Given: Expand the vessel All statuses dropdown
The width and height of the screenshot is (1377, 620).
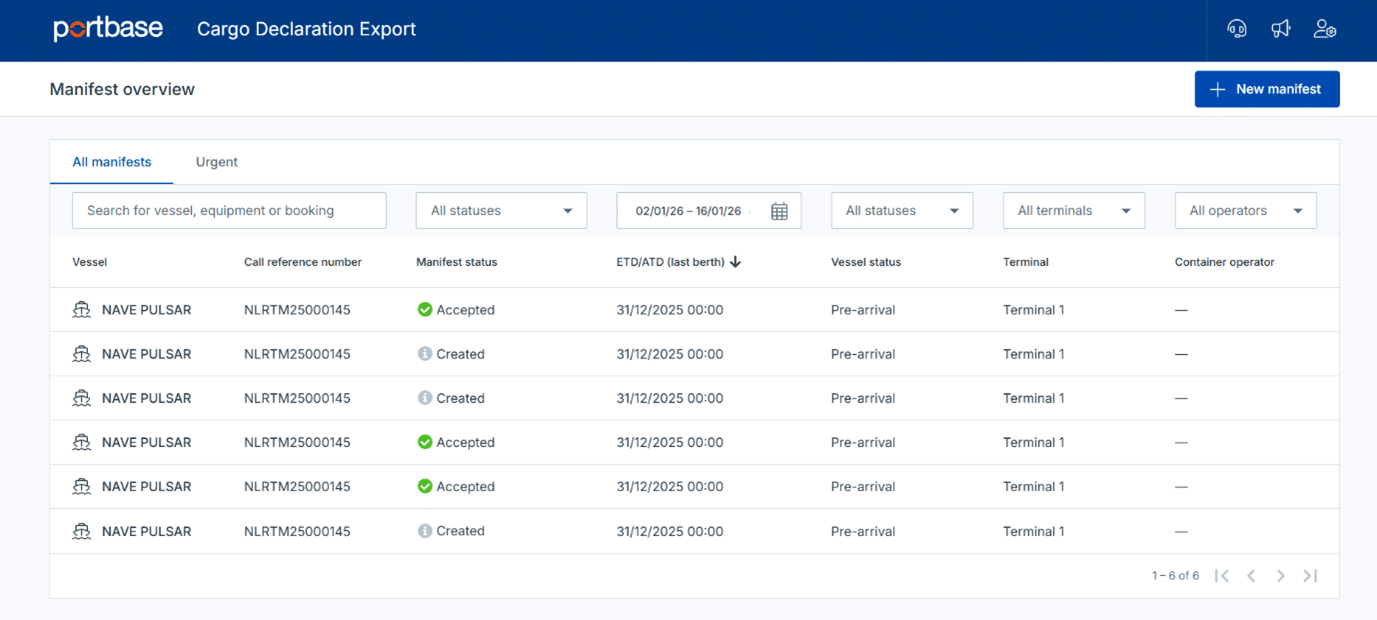Looking at the screenshot, I should 901,211.
